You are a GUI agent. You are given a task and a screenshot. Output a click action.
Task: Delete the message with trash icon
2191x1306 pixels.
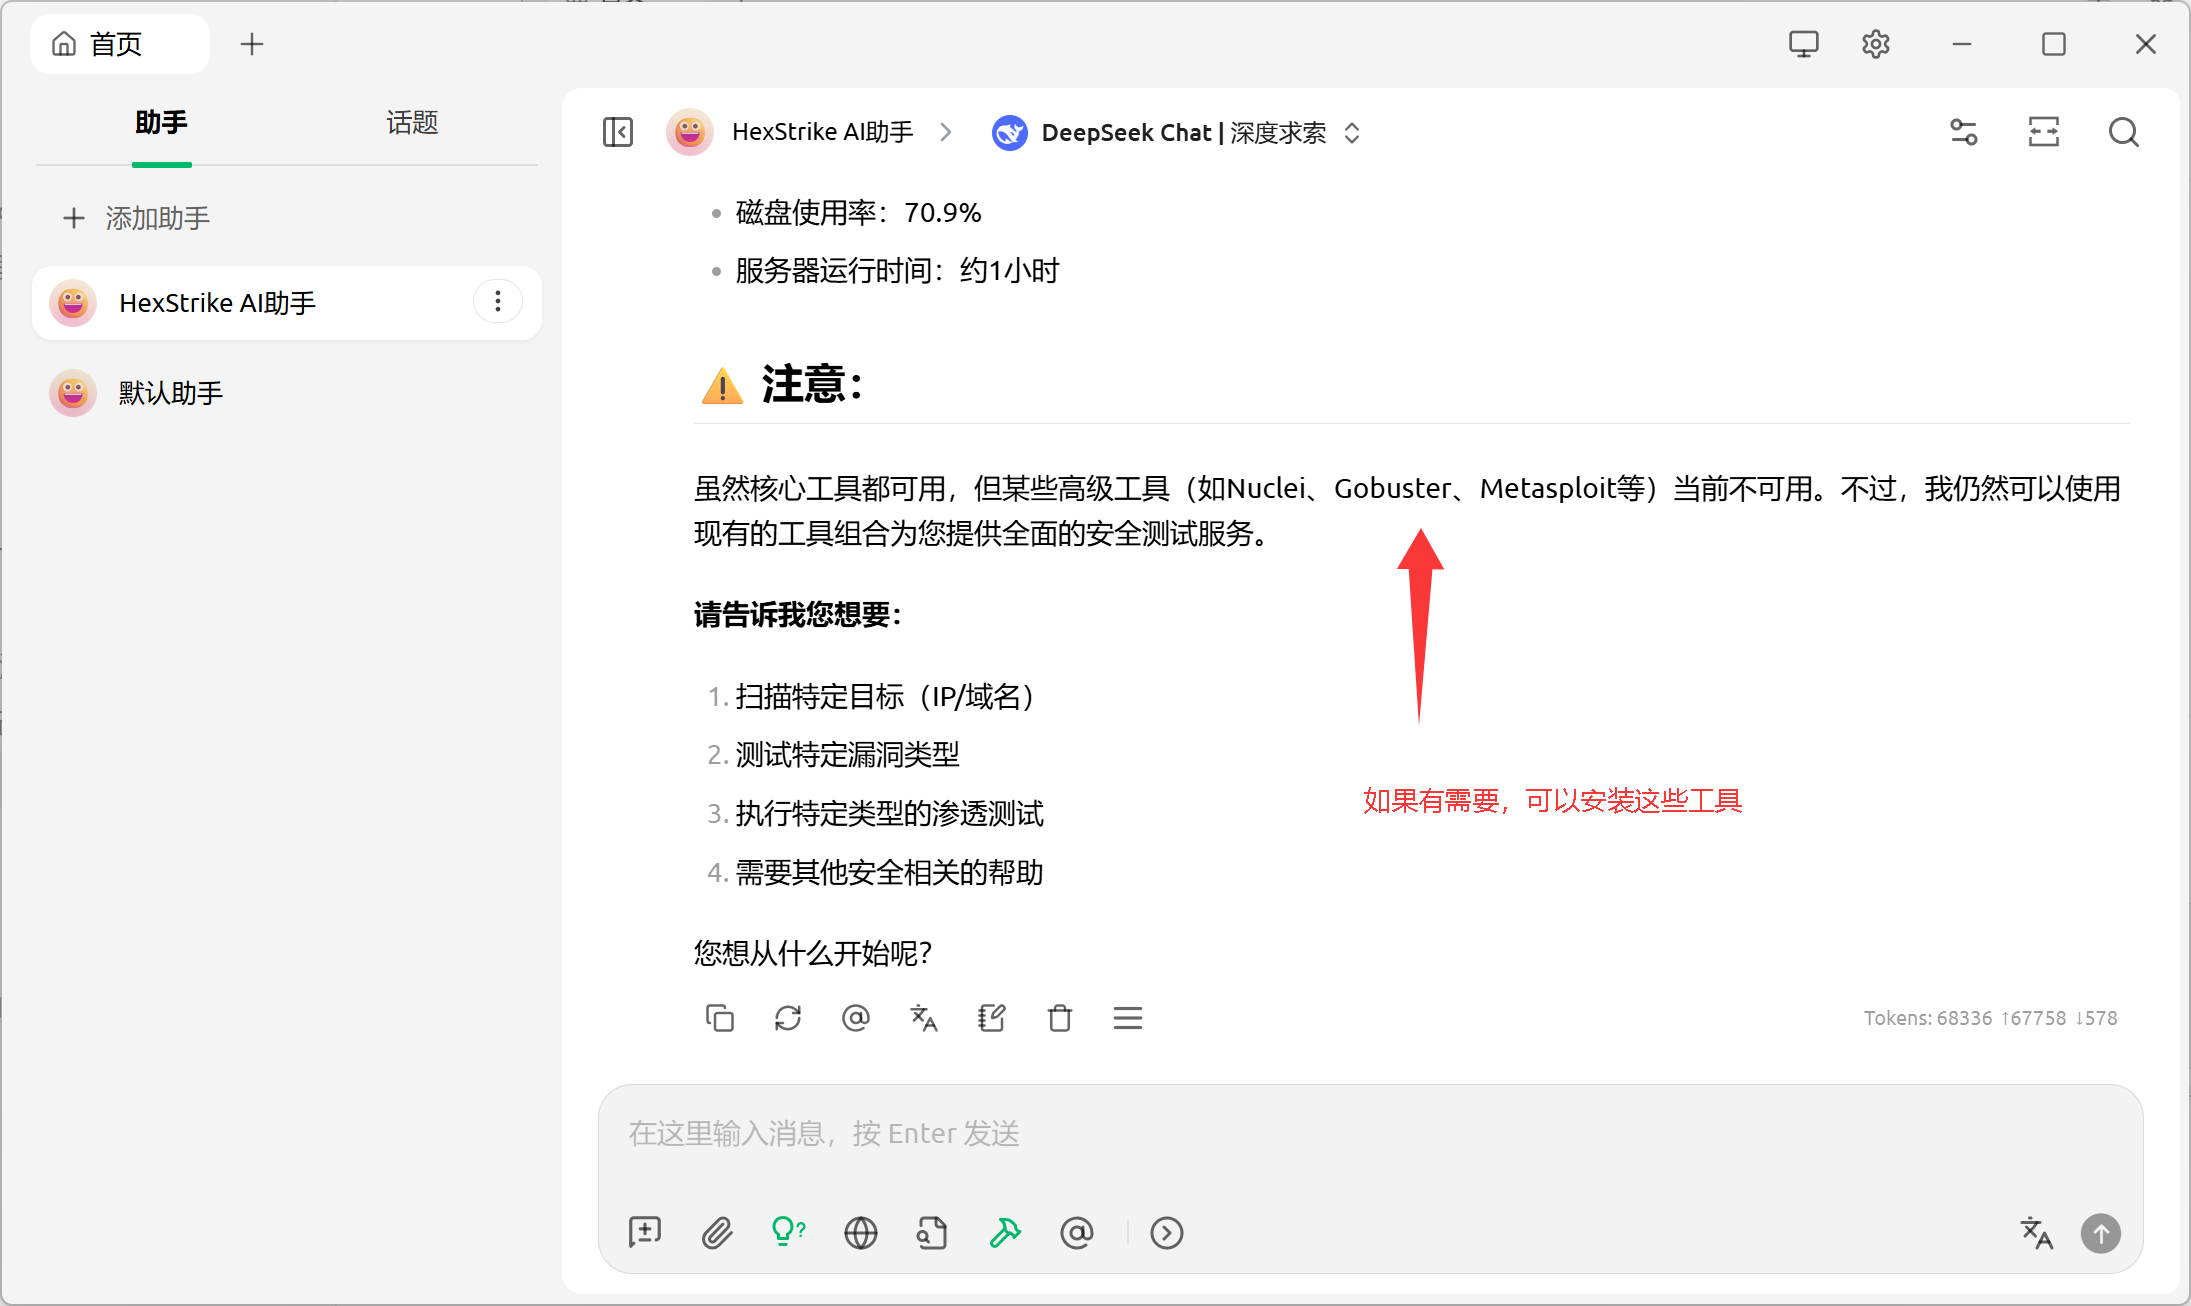pyautogui.click(x=1060, y=1018)
